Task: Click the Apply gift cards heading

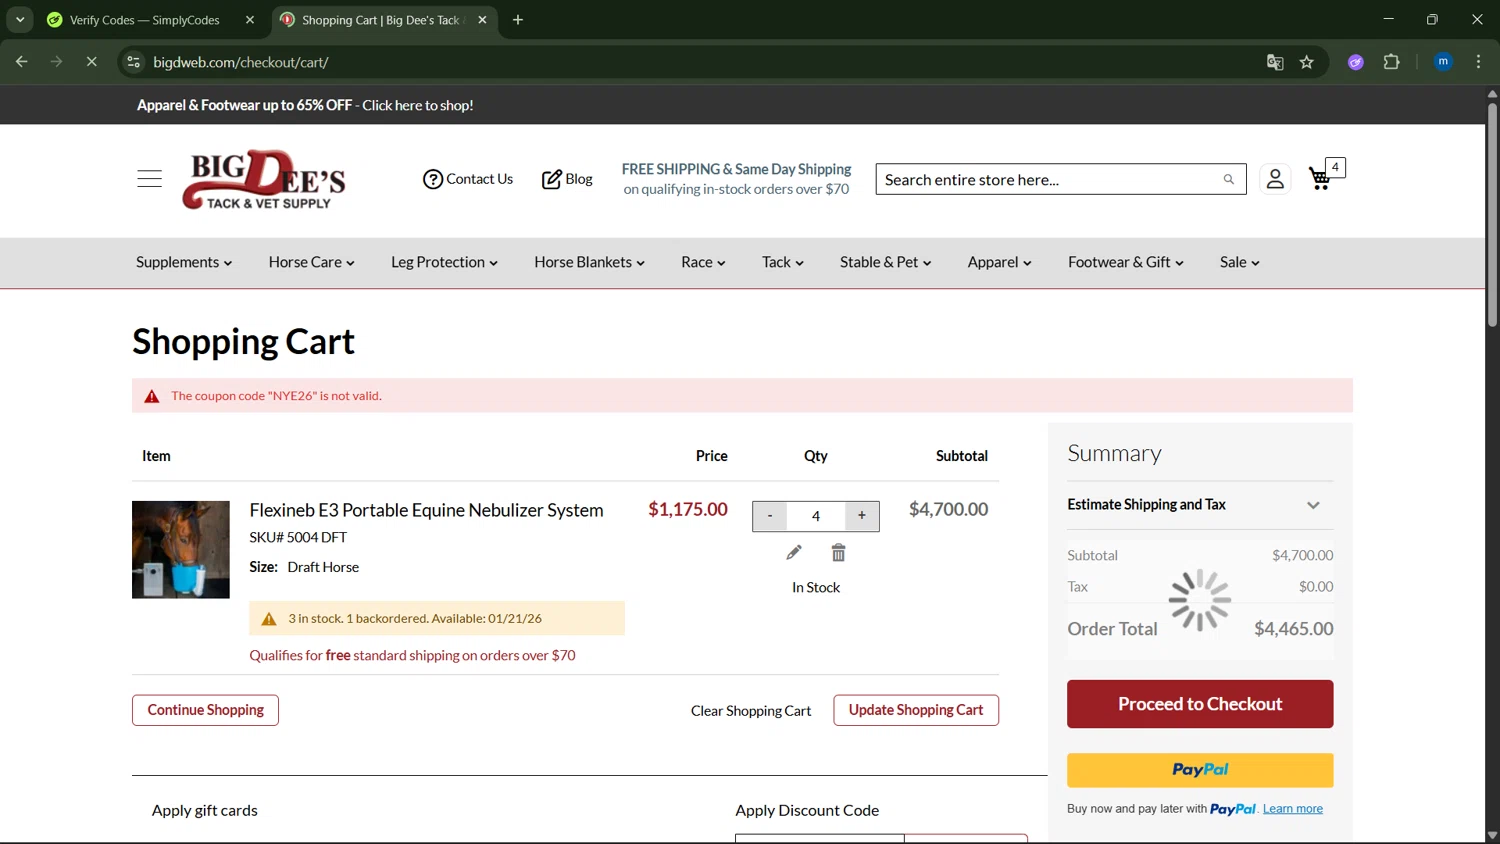Action: click(x=205, y=811)
